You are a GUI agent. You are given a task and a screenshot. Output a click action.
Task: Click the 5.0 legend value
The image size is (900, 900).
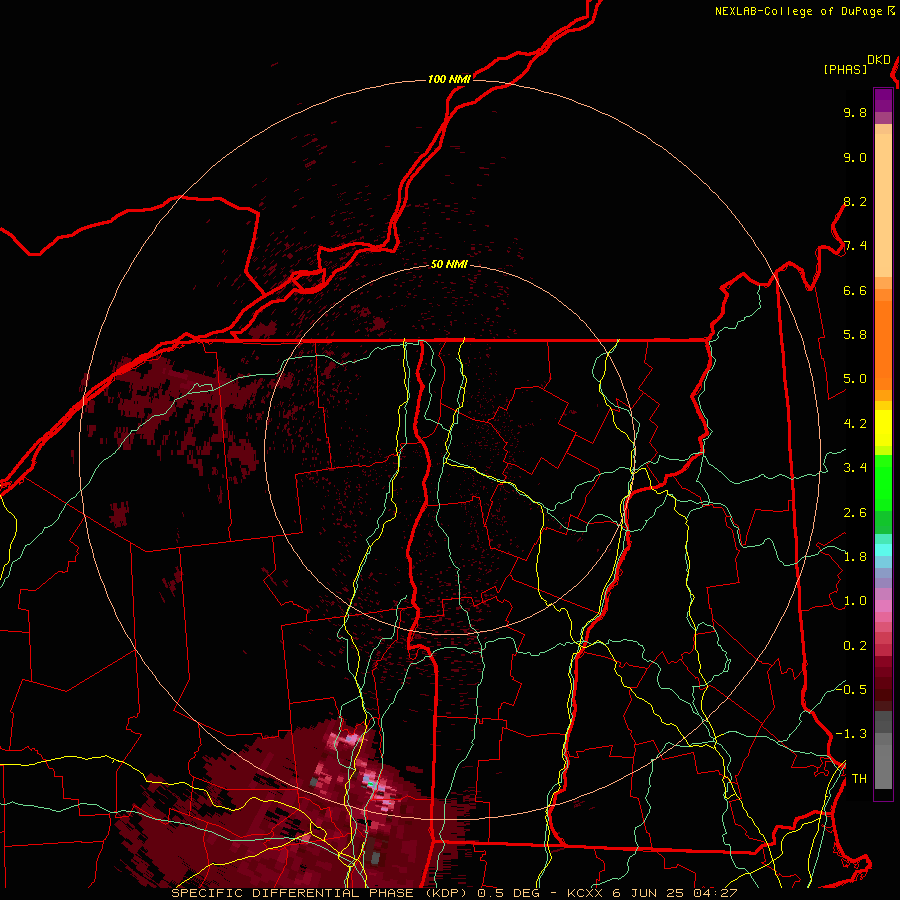[x=855, y=379]
